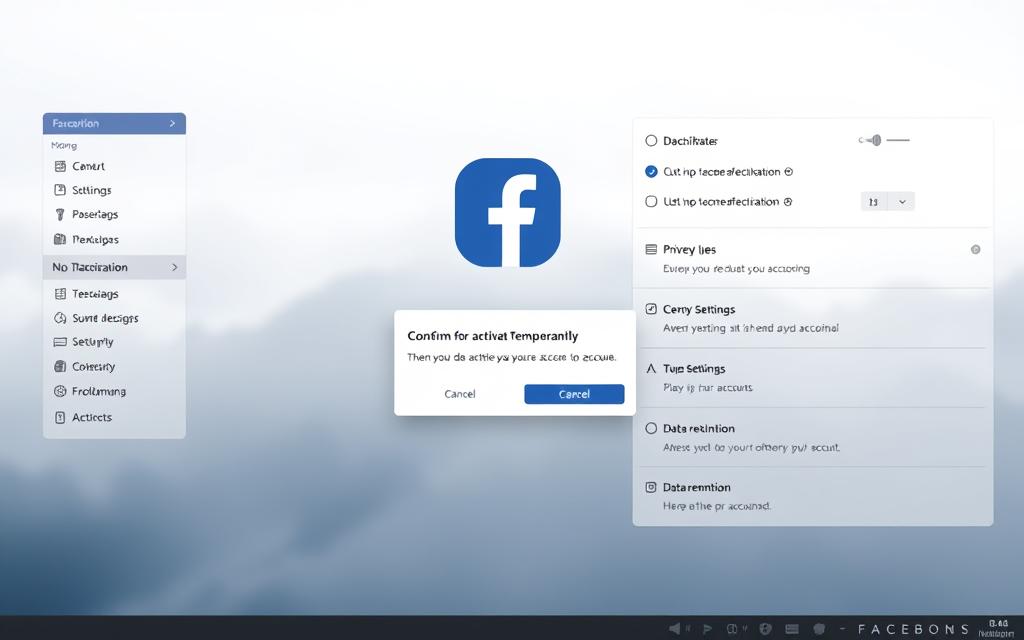Click the keyboard icon in the taskbar

pos(792,629)
